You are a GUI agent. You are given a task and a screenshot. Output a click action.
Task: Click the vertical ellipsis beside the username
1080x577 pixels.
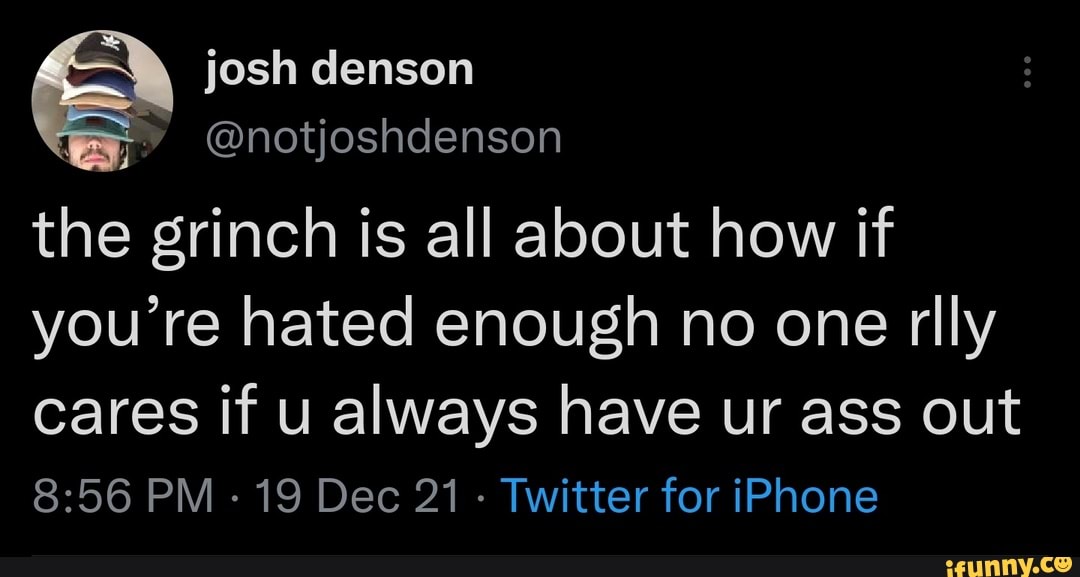coord(1026,72)
